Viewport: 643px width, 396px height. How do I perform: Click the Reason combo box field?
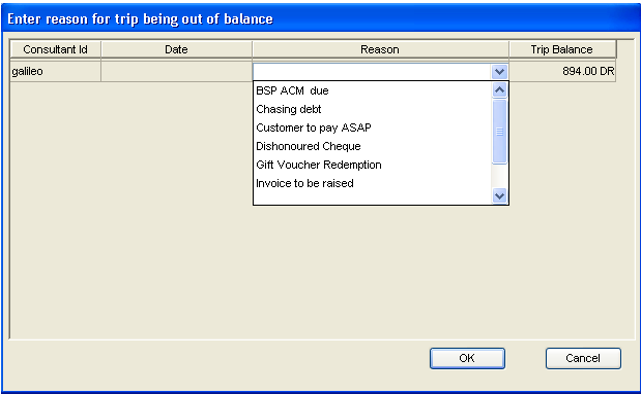click(x=381, y=72)
